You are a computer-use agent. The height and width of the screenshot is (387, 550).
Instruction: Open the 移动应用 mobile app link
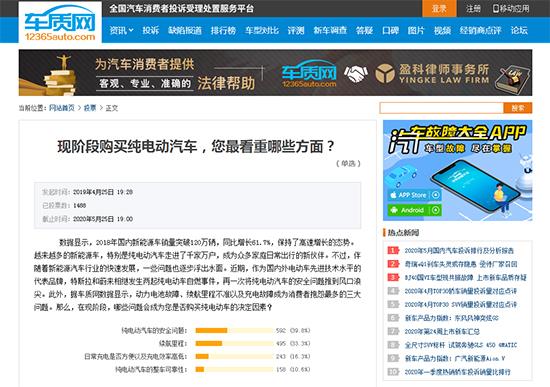(511, 9)
